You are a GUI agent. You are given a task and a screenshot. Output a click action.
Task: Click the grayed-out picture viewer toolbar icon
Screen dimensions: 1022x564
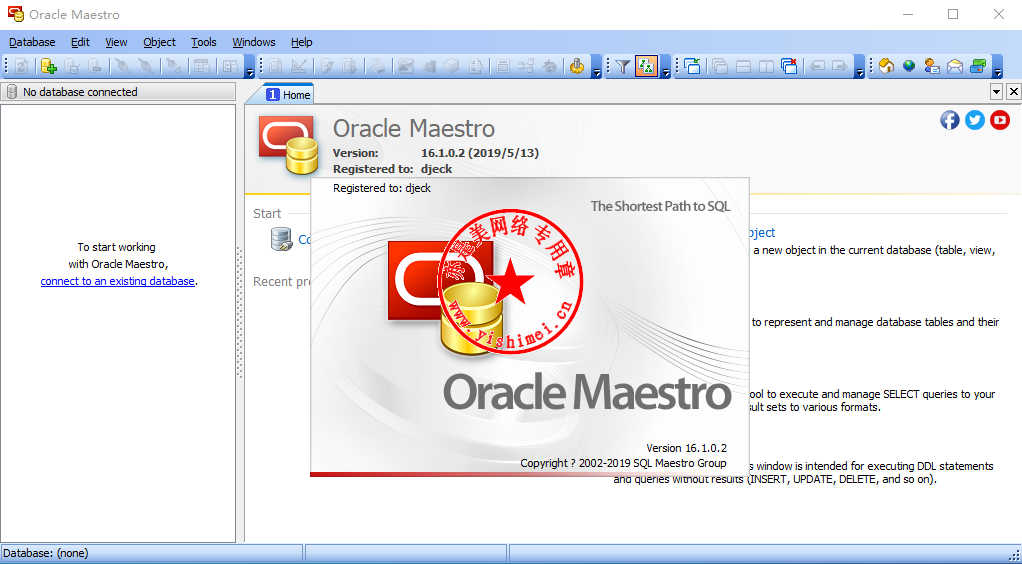[x=406, y=66]
